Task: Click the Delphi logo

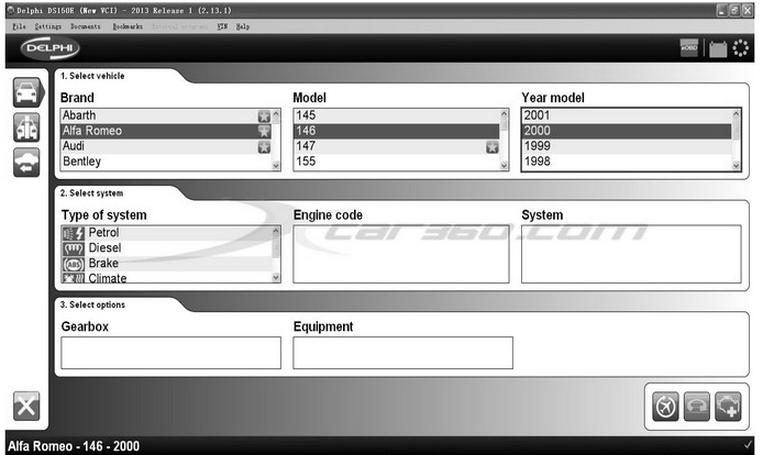Action: (50, 48)
